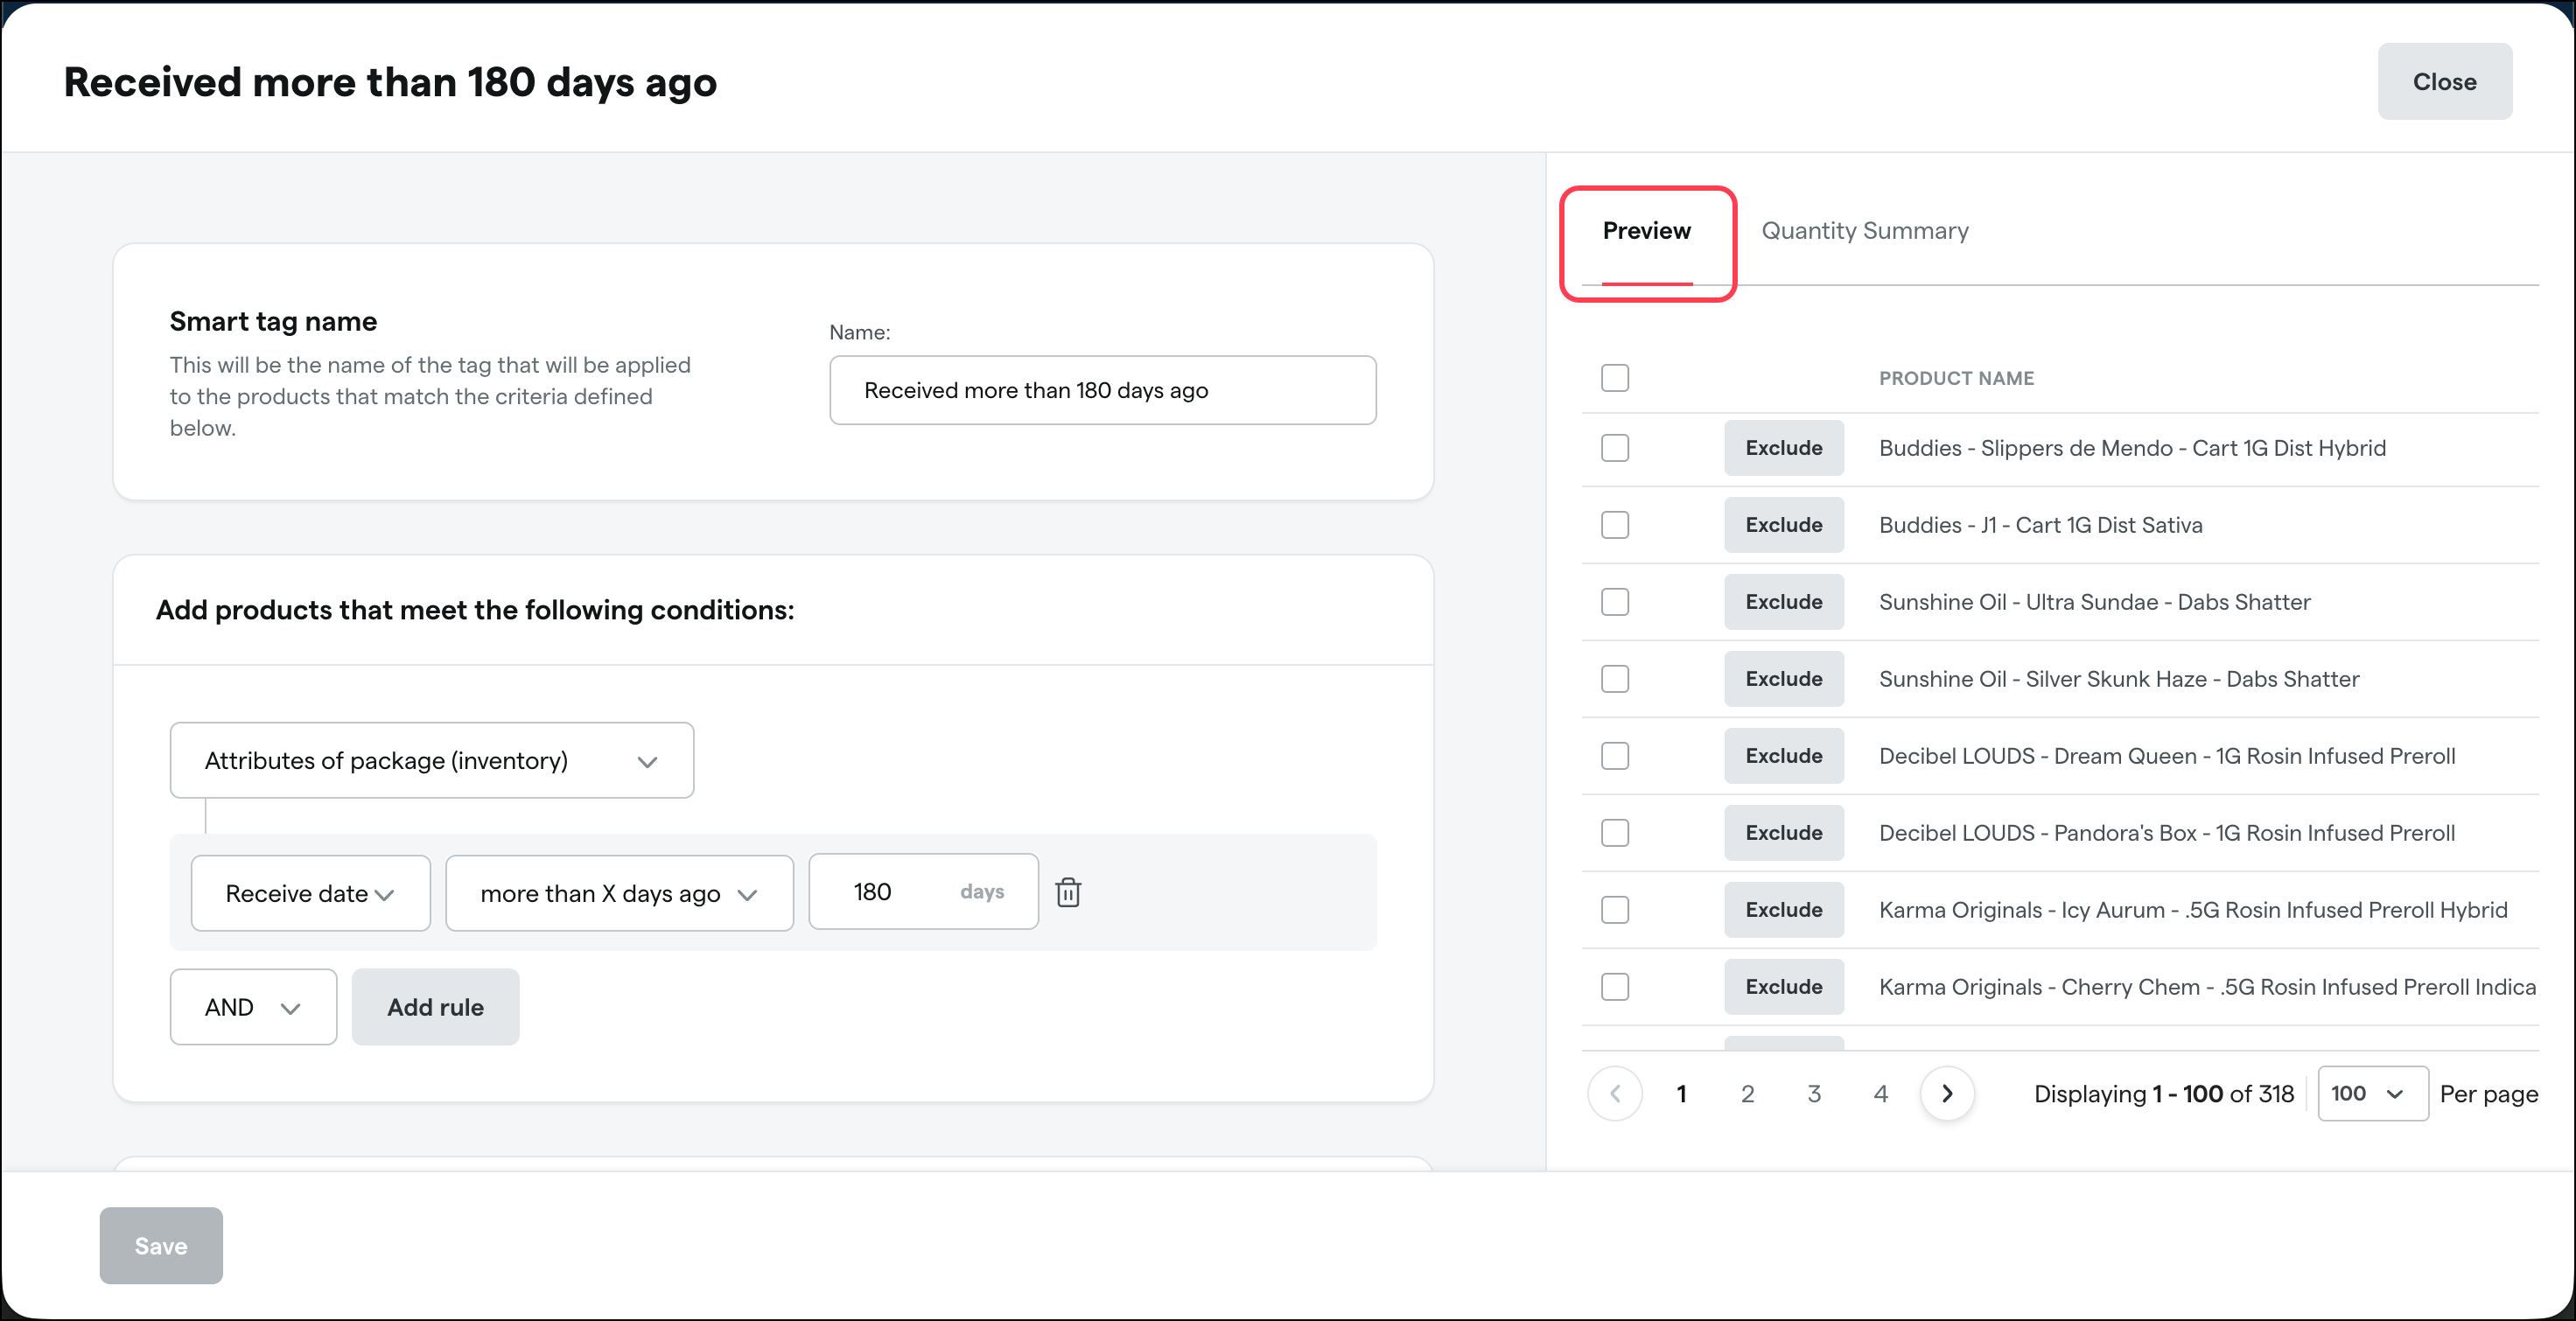The width and height of the screenshot is (2576, 1321).
Task: Exclude Buddies - J1 - Cart 1G Dist Sativa
Action: pos(1783,525)
